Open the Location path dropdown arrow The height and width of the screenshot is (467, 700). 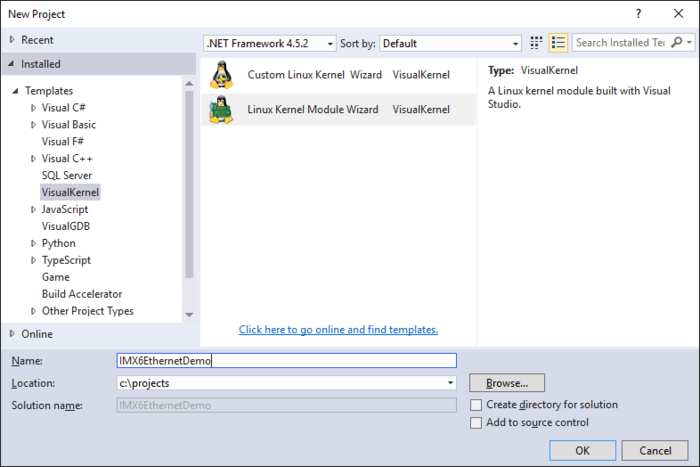click(450, 383)
